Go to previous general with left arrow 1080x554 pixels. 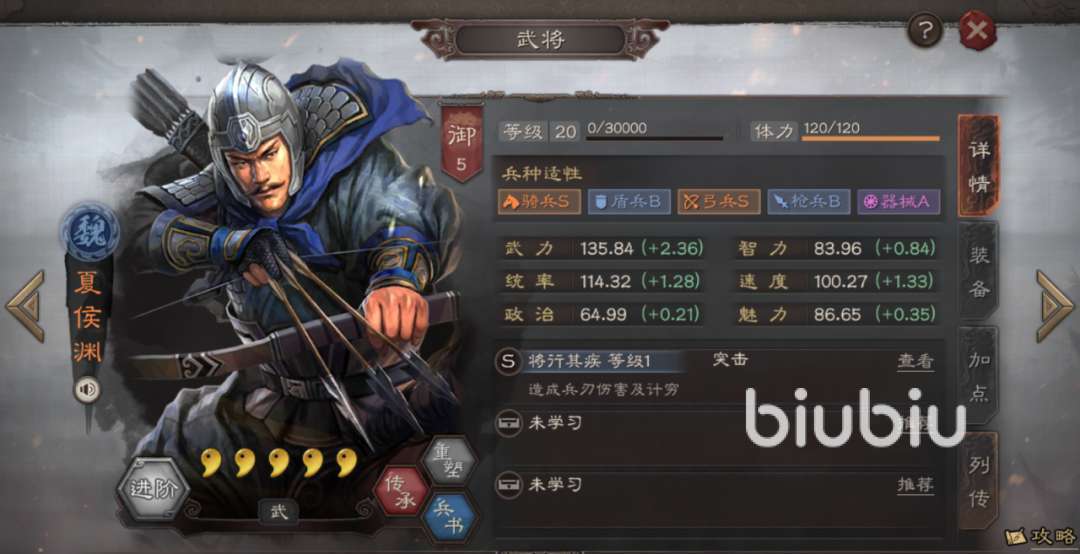coord(25,305)
